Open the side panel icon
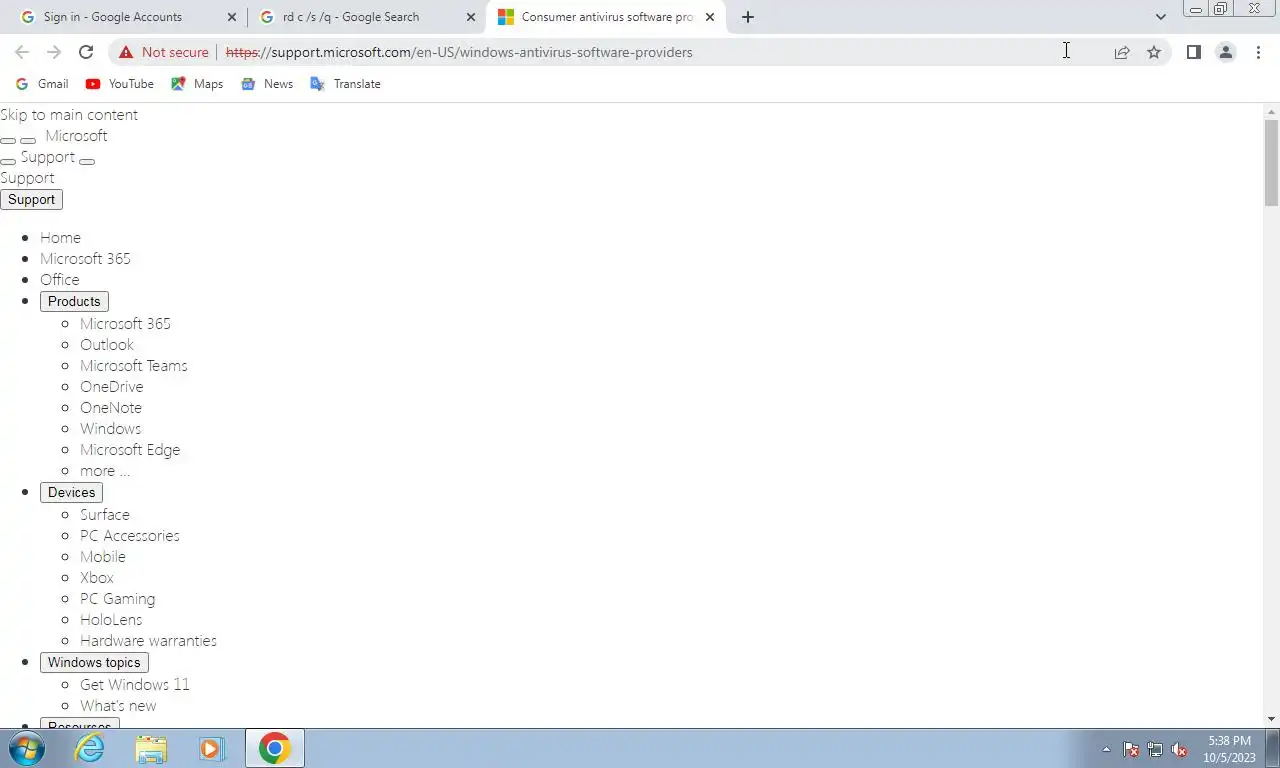The image size is (1280, 768). (1193, 52)
